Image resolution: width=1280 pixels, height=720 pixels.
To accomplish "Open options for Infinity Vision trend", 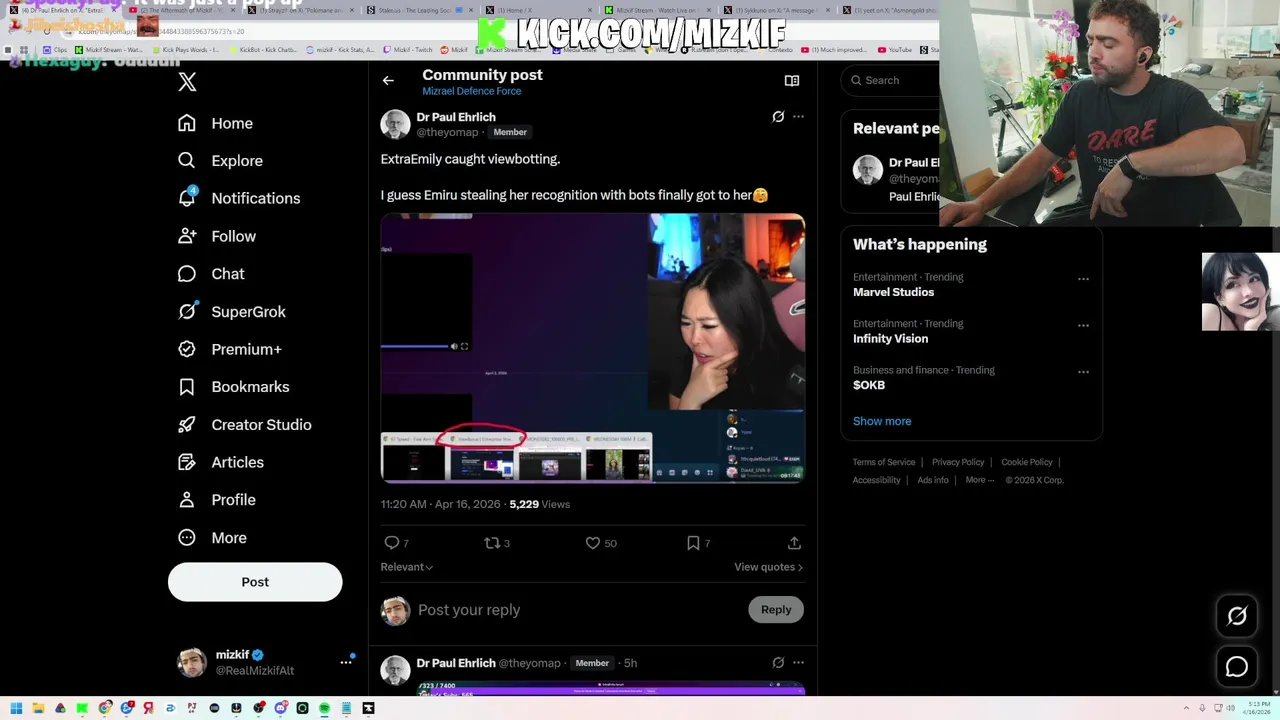I will 1083,326.
